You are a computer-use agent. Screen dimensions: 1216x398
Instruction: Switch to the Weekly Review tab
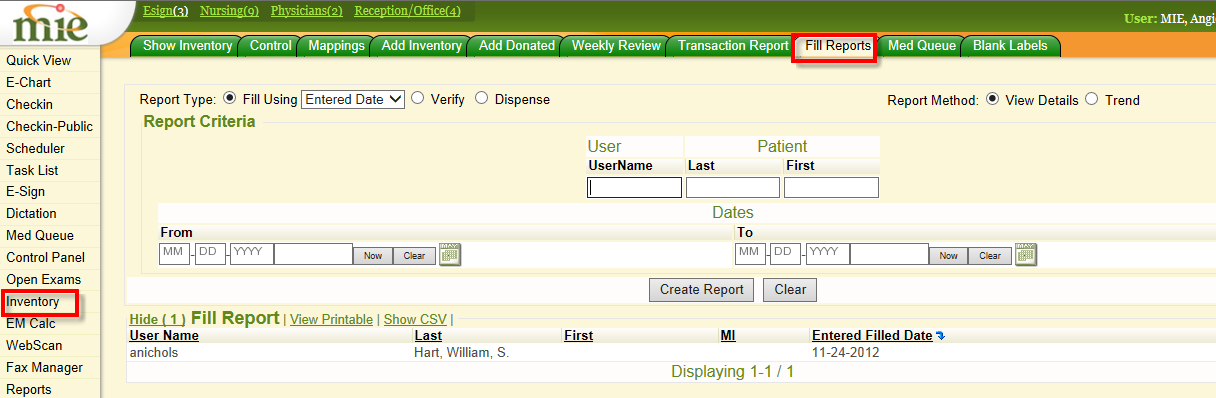(x=616, y=46)
